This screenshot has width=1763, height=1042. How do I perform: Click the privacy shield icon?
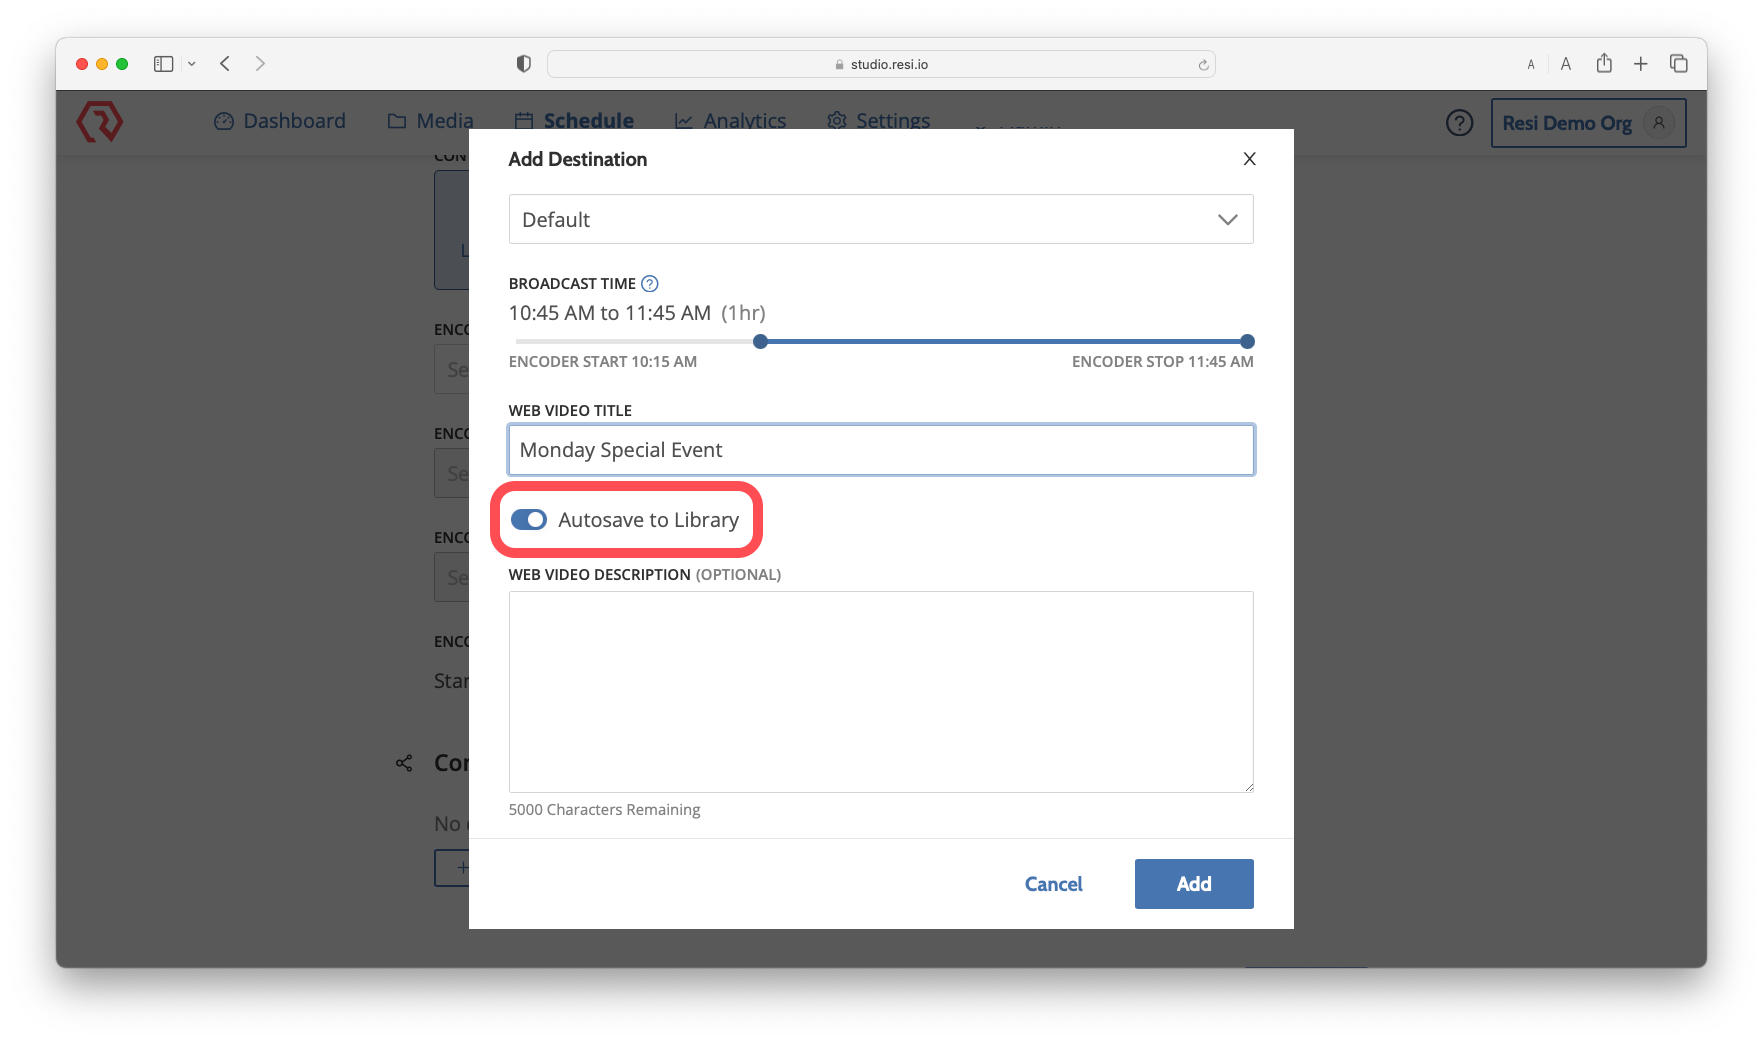tap(523, 64)
